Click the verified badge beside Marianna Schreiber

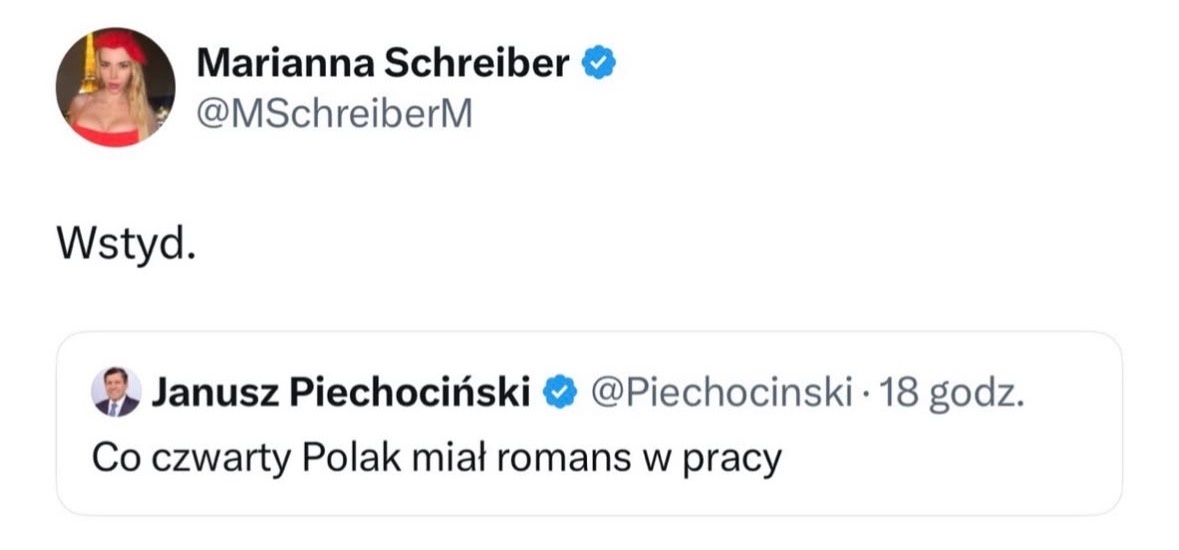(598, 64)
